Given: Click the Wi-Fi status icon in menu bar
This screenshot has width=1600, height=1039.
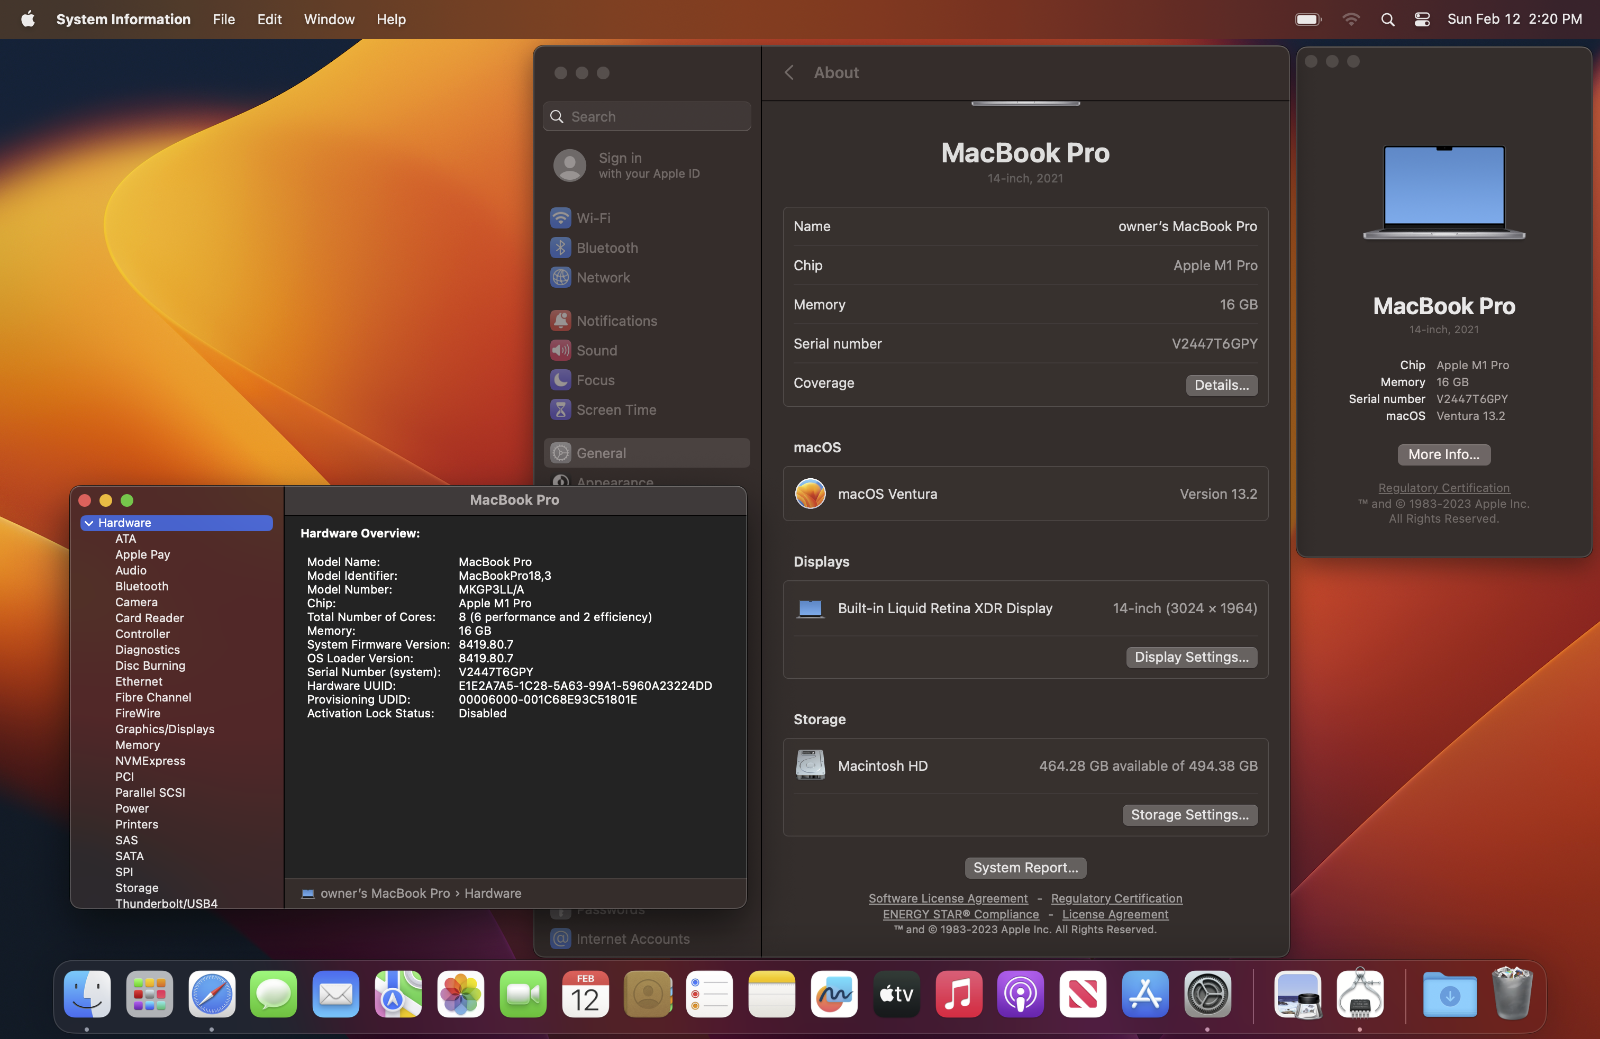Looking at the screenshot, I should 1351,19.
